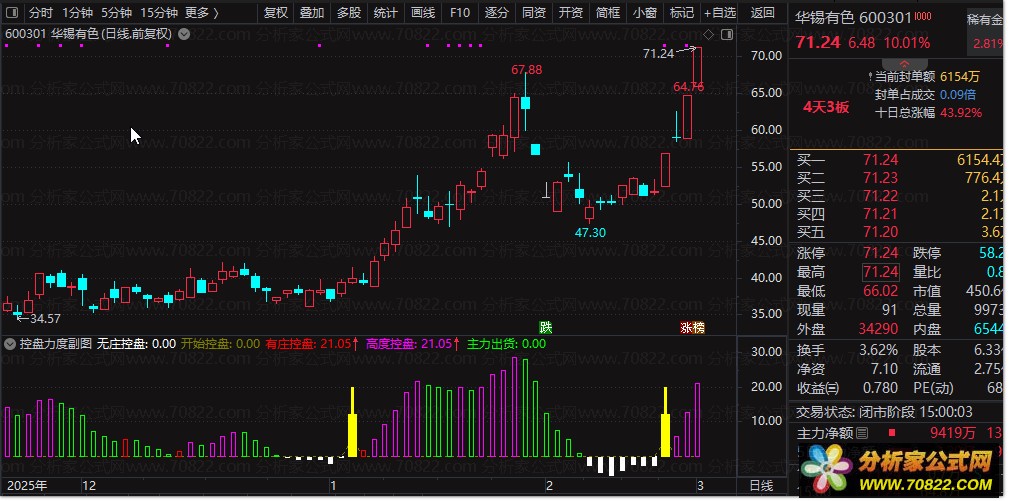Open dropdown arrow beside 华锡有色(日线.前复权)
1009x501 pixels.
(x=184, y=34)
